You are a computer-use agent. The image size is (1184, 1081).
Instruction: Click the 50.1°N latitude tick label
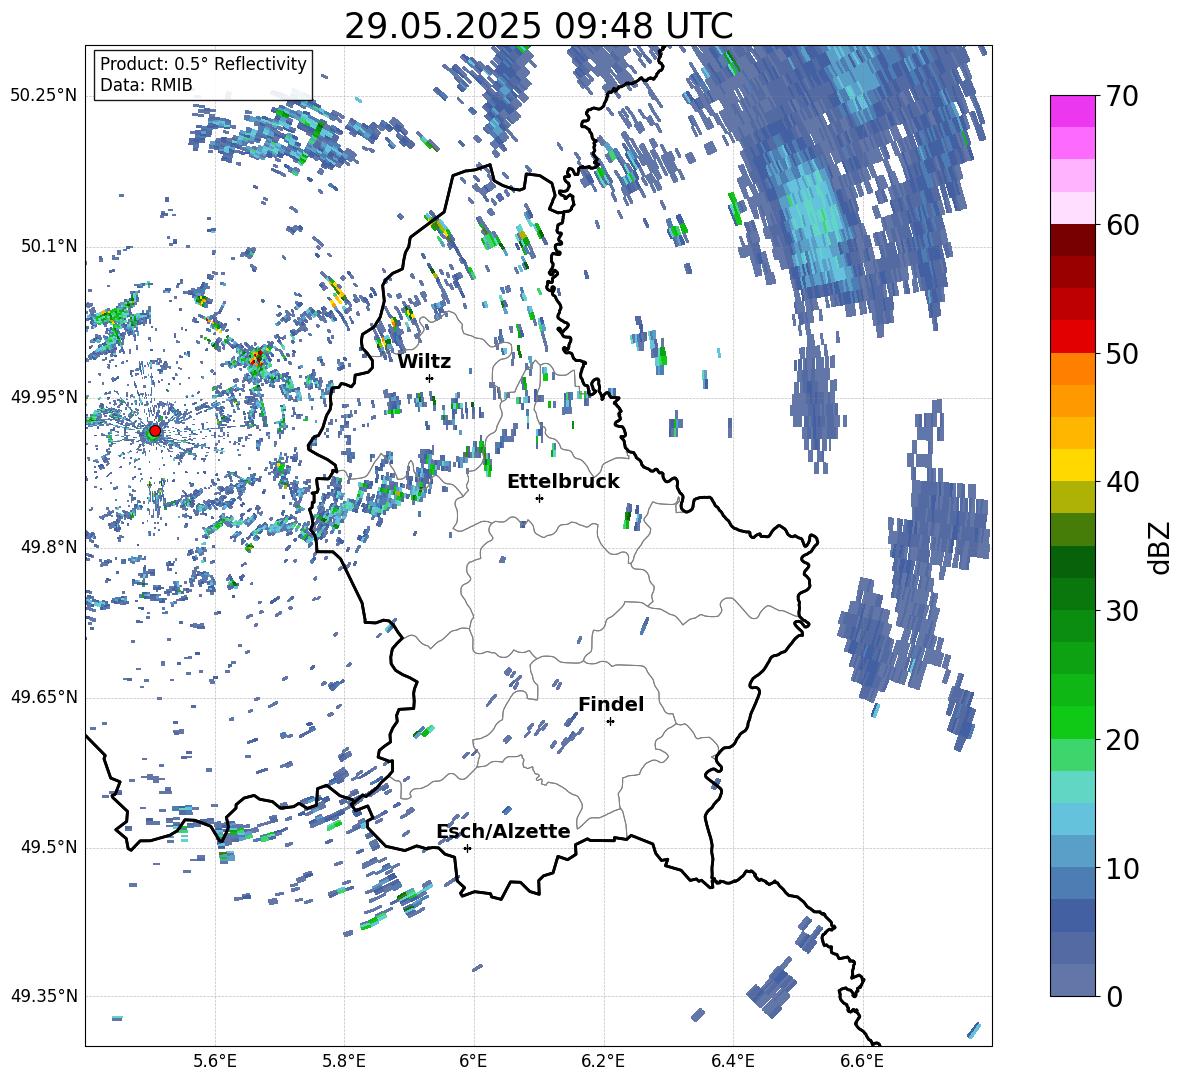point(48,246)
